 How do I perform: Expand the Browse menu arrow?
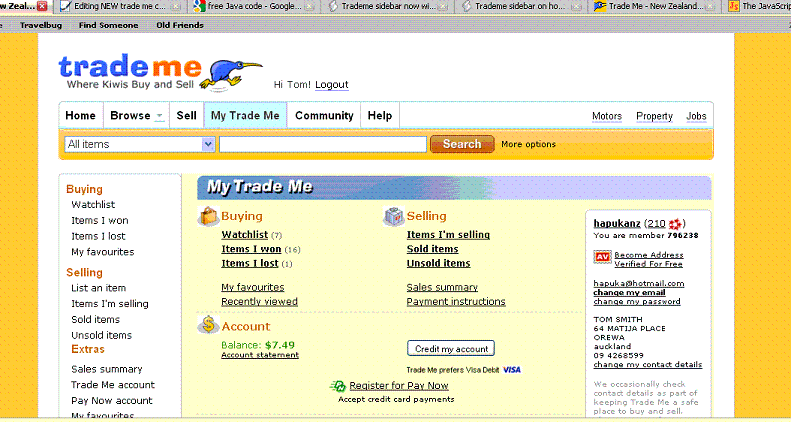pos(159,116)
